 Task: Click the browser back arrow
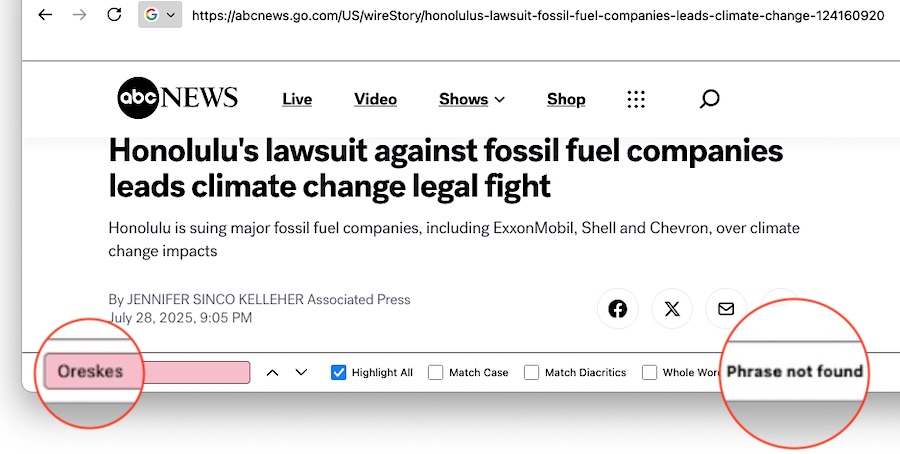[47, 15]
